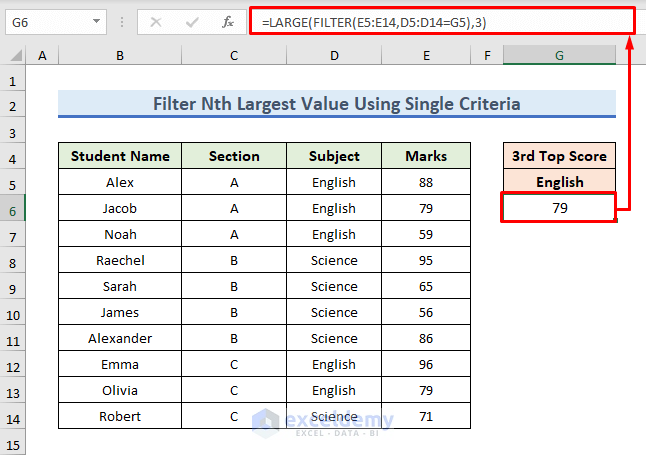Click the title Filter Nth Largest Value
This screenshot has width=646, height=455.
[336, 103]
